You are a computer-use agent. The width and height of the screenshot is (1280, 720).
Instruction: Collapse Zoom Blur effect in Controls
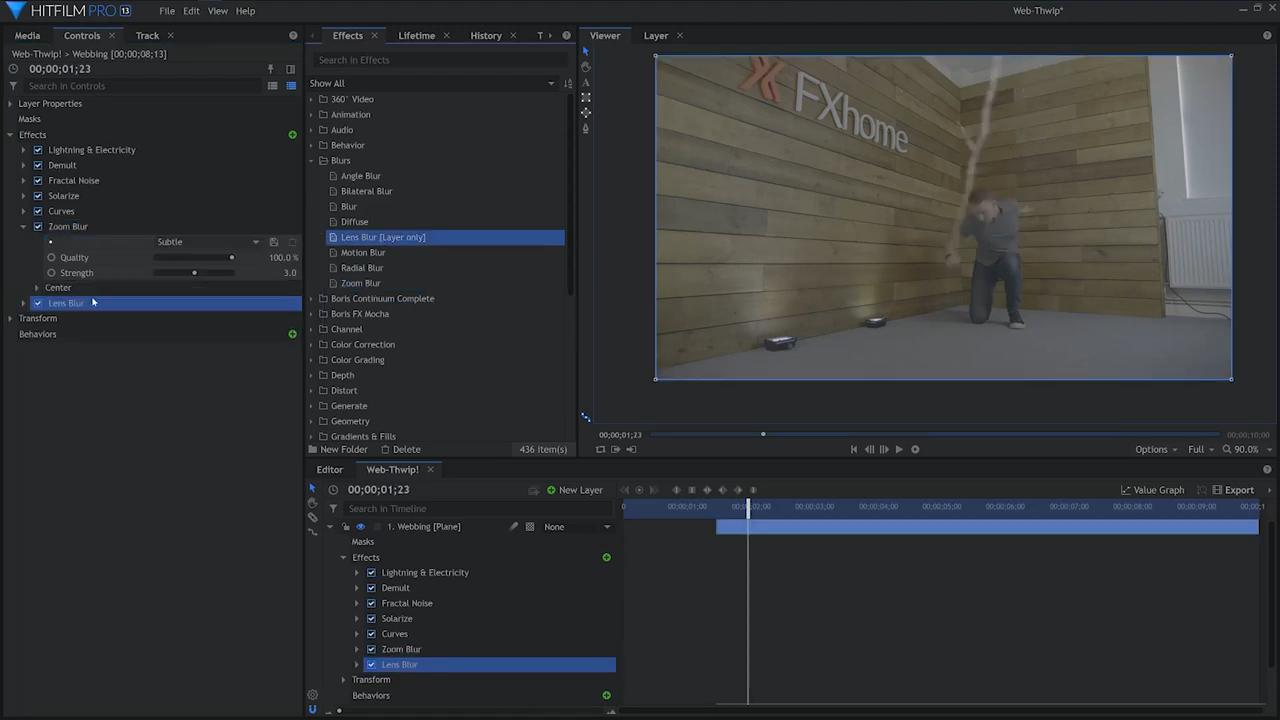coord(24,227)
